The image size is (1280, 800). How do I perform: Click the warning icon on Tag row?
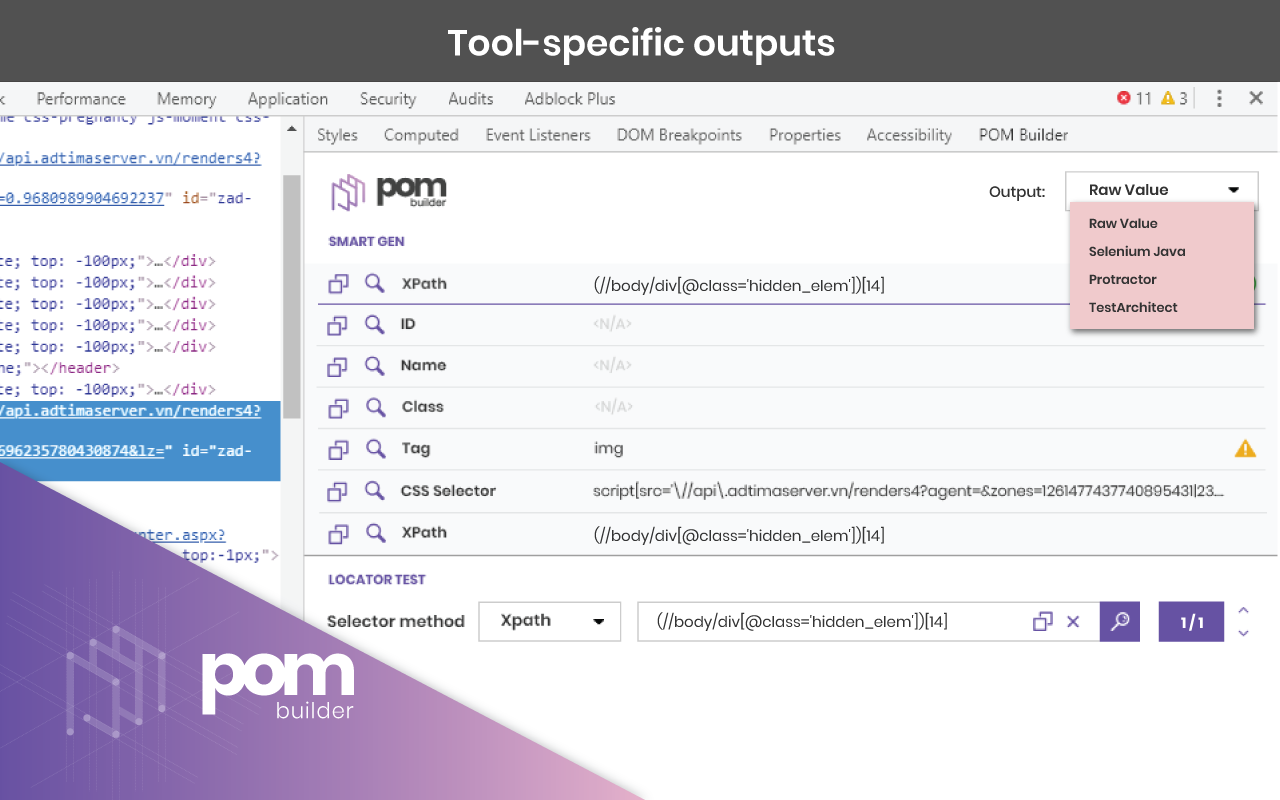tap(1245, 449)
